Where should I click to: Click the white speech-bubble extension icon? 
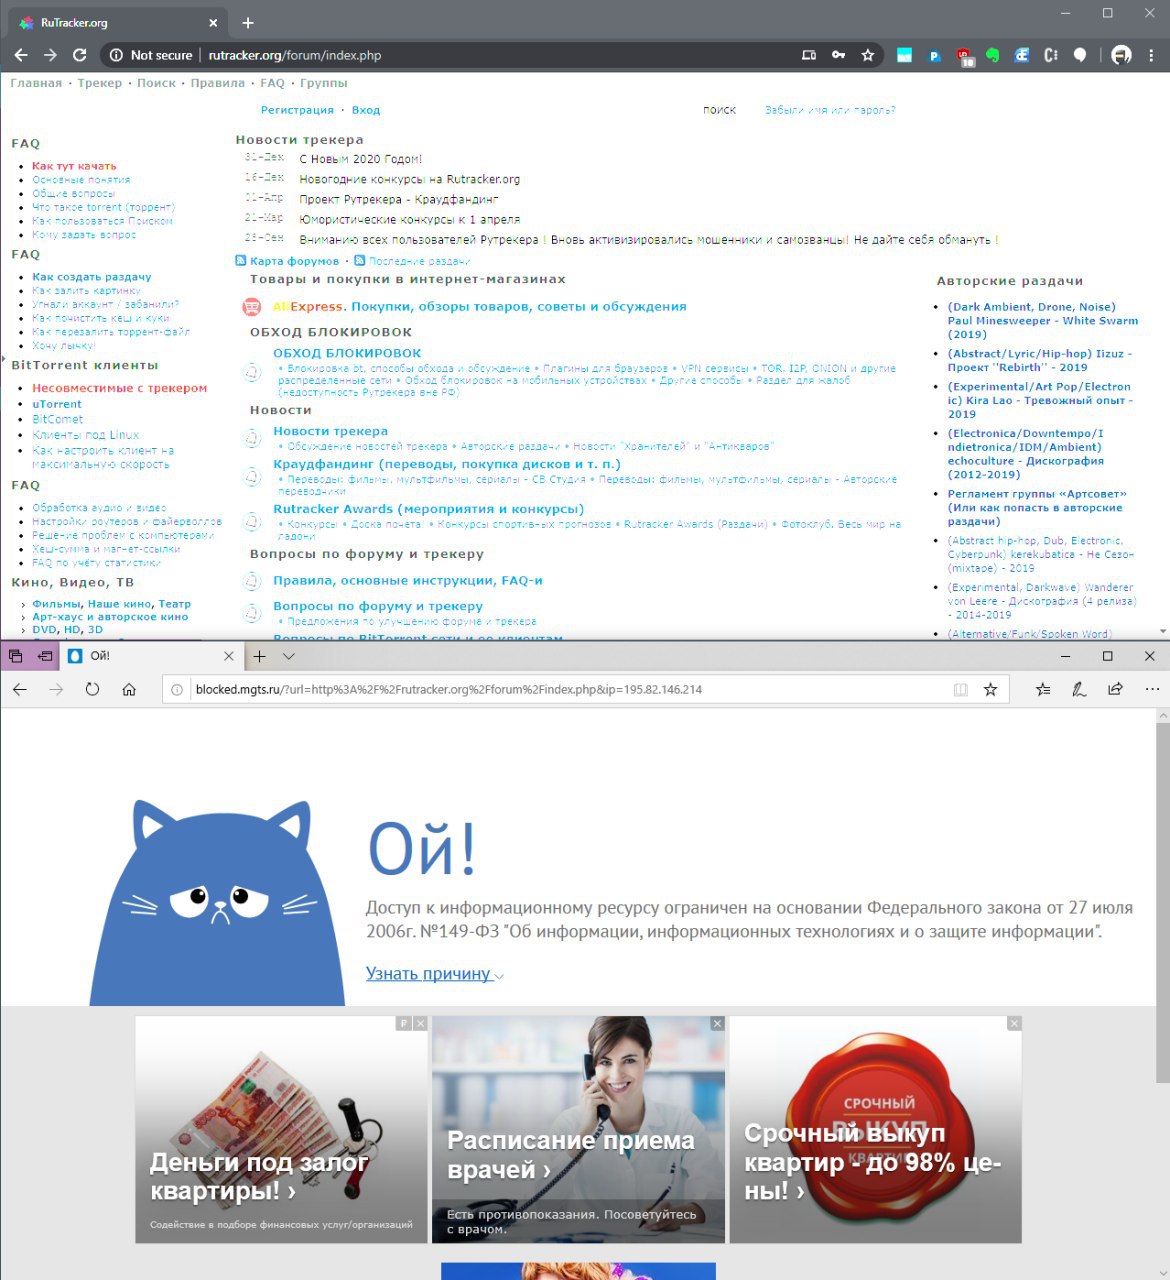1079,55
